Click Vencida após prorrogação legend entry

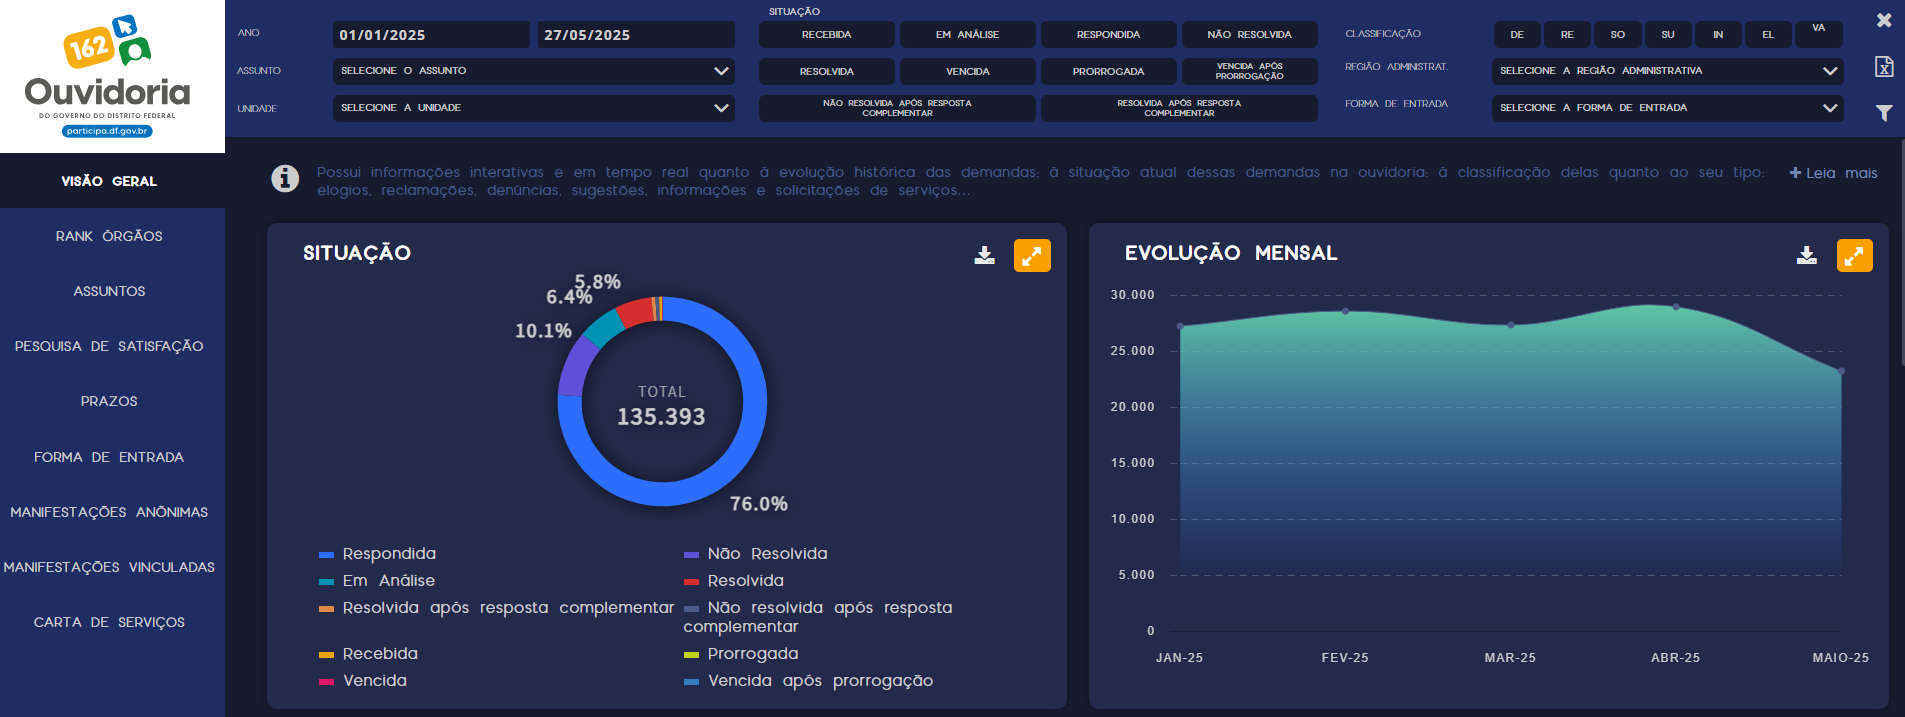[x=809, y=681]
